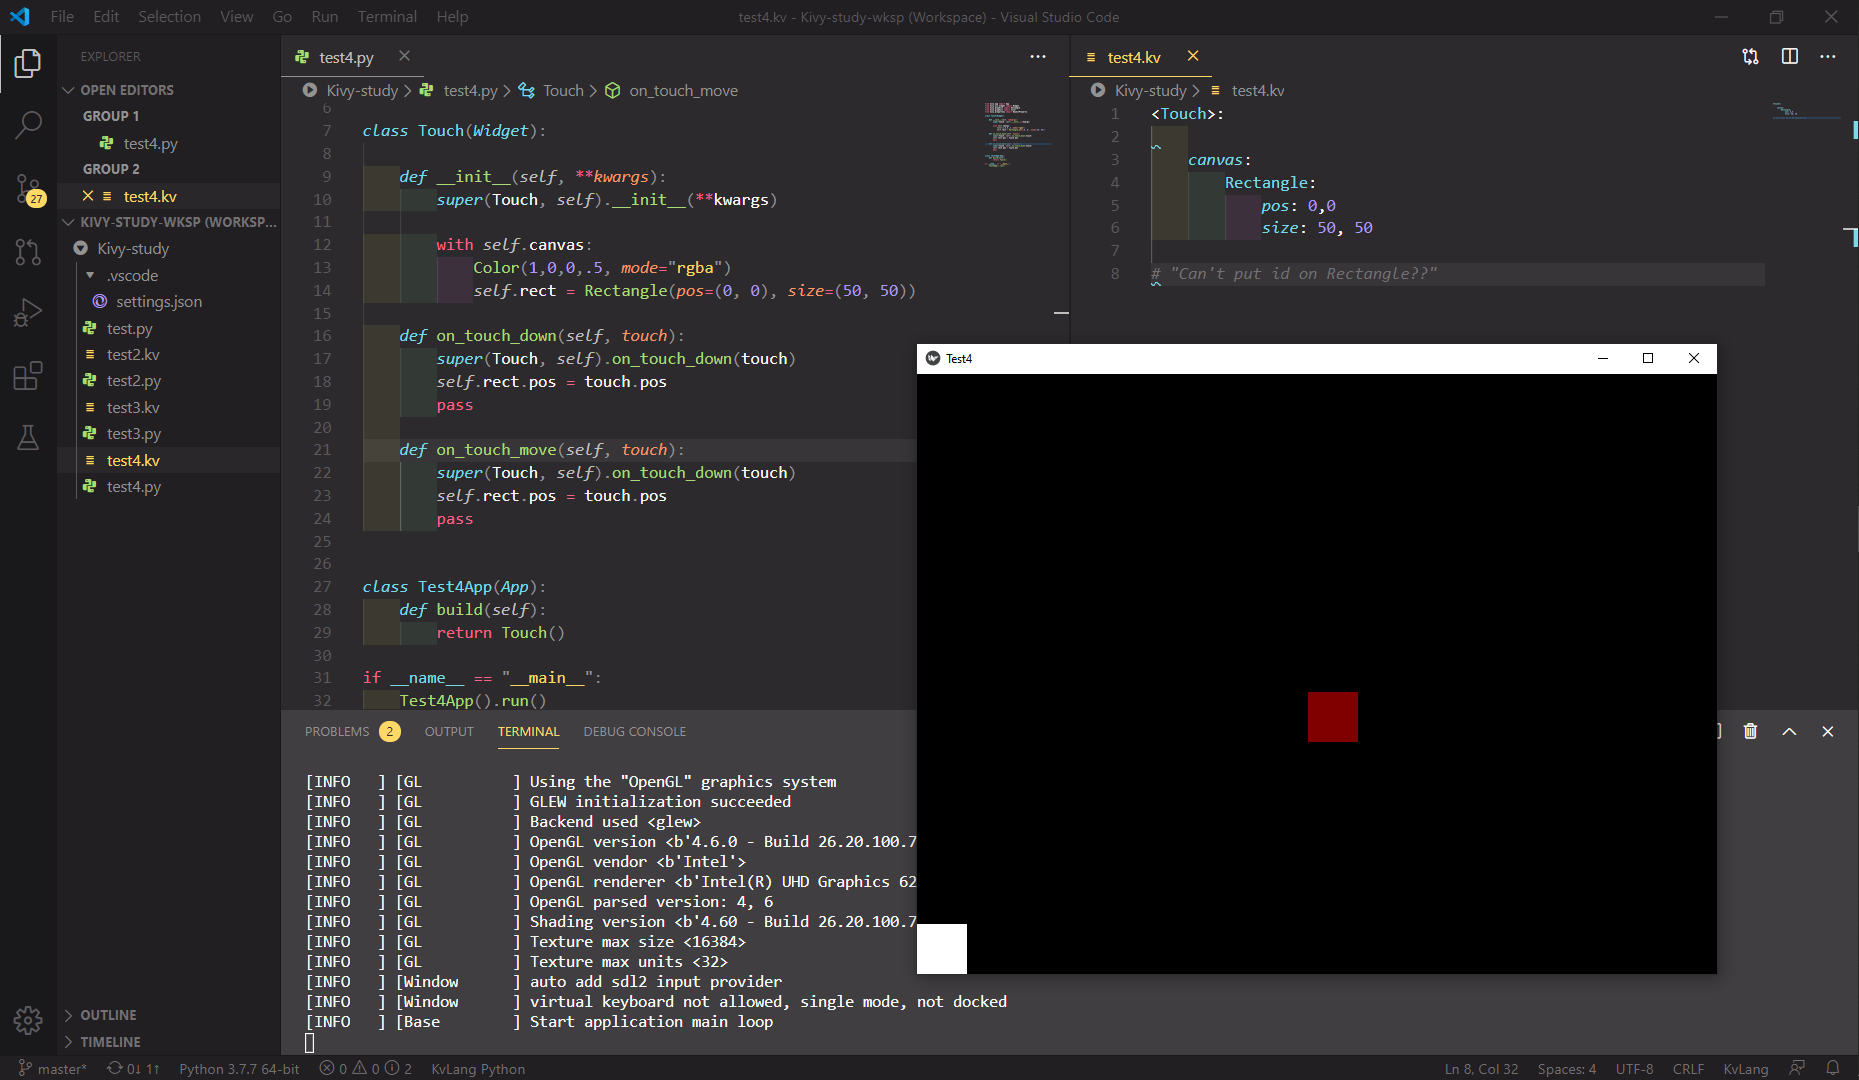The height and width of the screenshot is (1080, 1859).
Task: Open notifications bell in status bar
Action: click(x=1833, y=1068)
